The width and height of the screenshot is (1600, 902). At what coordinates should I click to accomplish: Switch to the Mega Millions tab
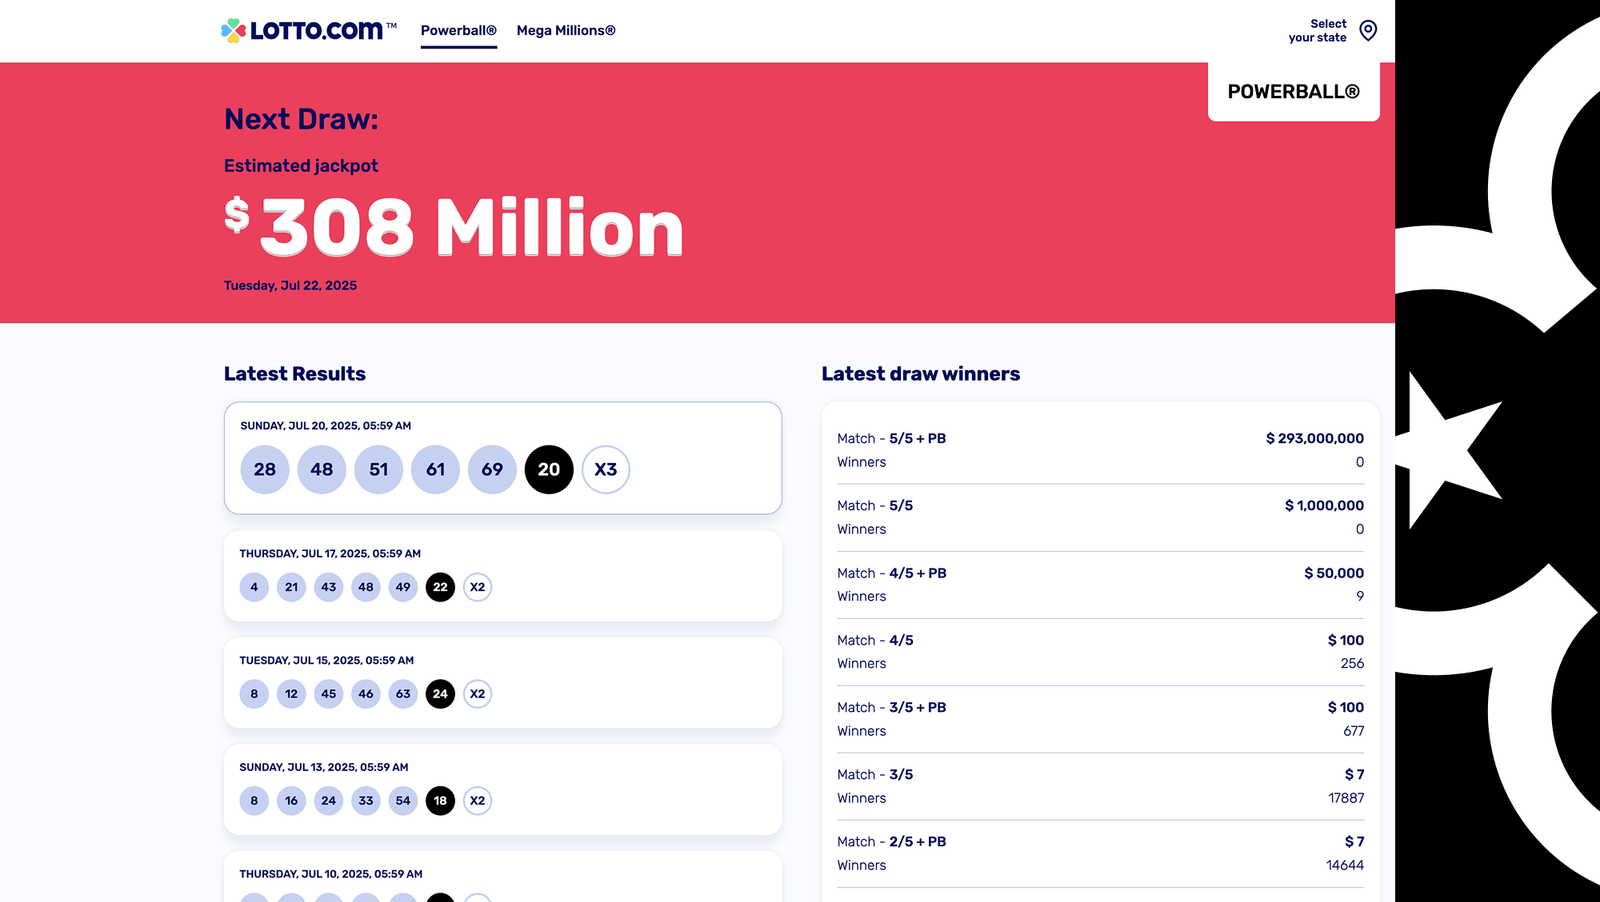pyautogui.click(x=565, y=31)
